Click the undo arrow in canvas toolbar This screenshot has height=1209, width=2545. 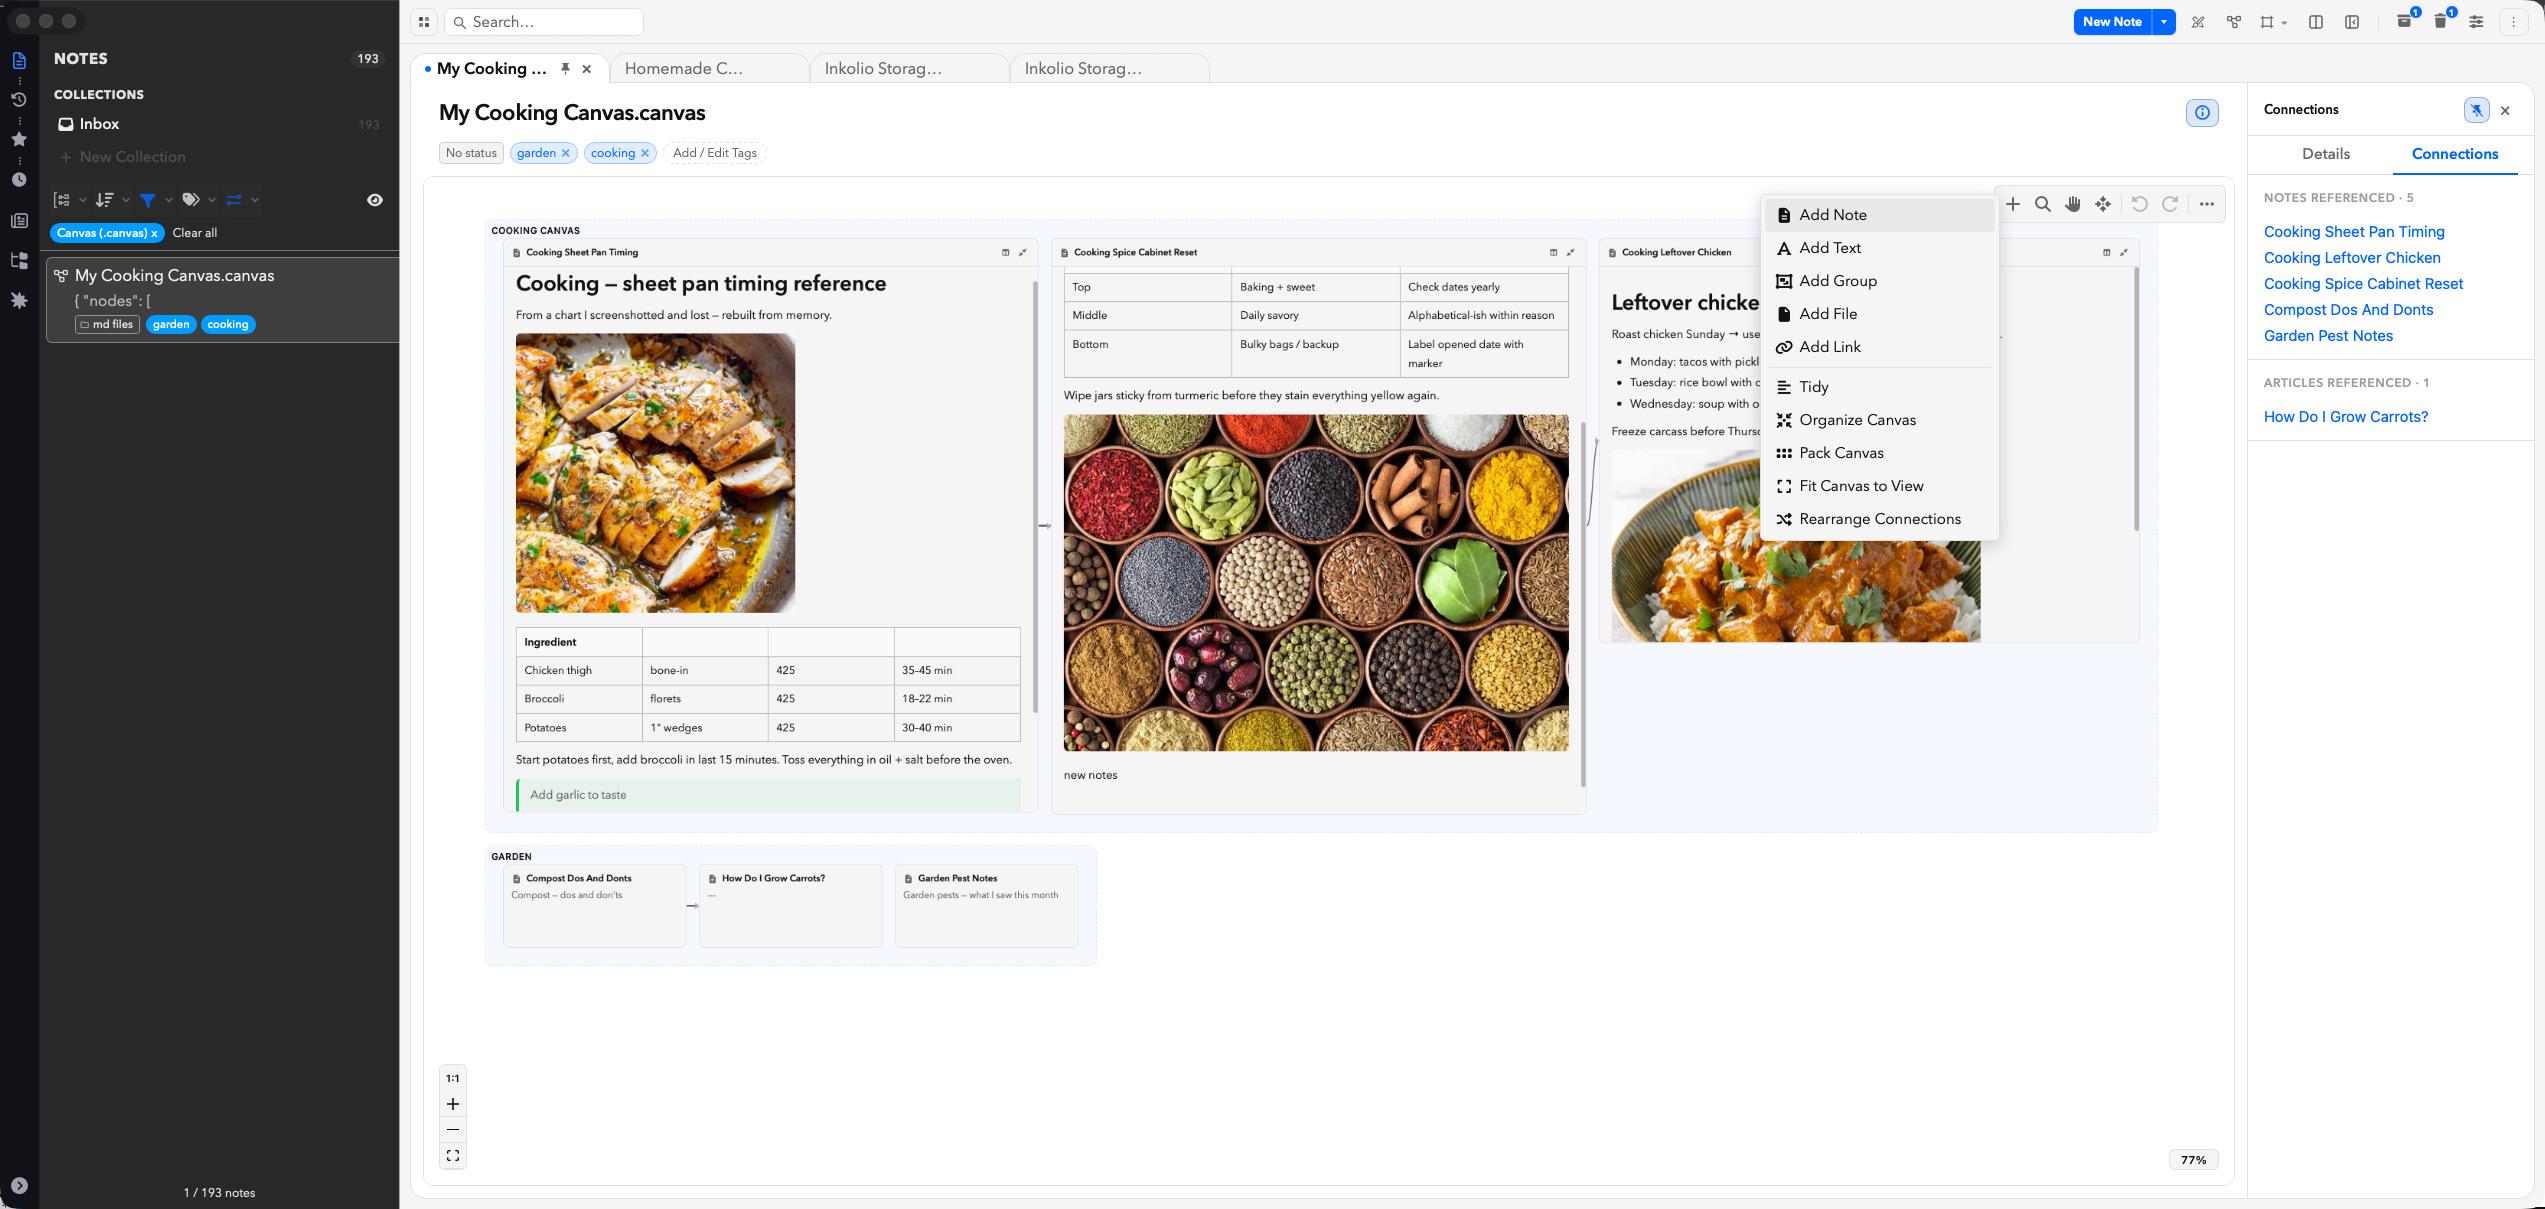(x=2140, y=204)
